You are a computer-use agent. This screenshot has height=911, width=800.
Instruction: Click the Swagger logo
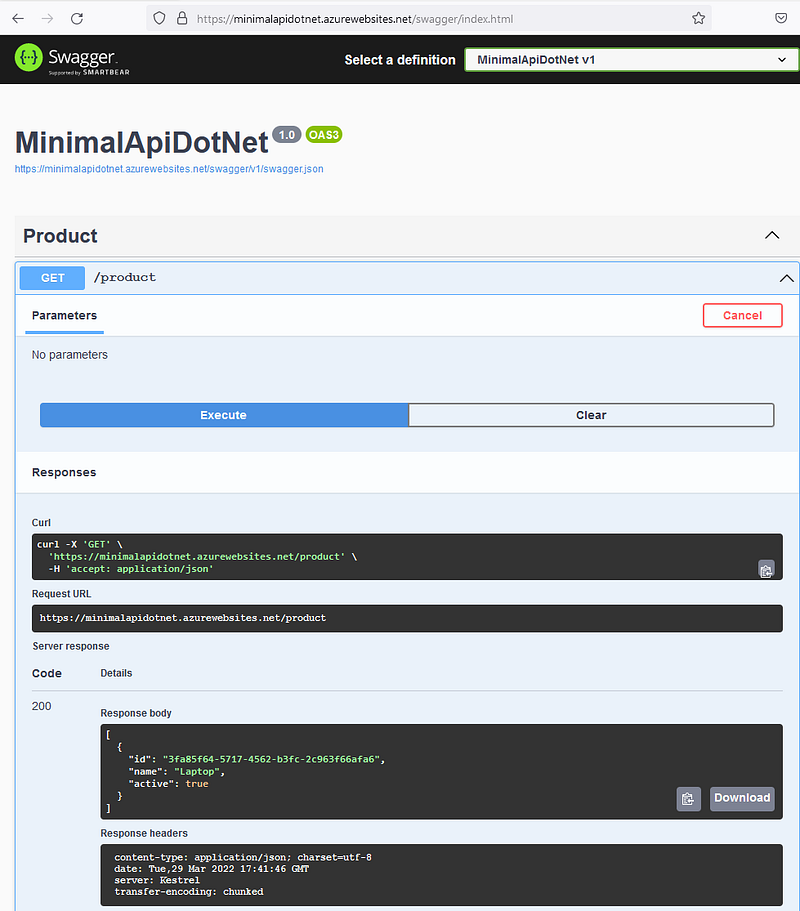(72, 59)
